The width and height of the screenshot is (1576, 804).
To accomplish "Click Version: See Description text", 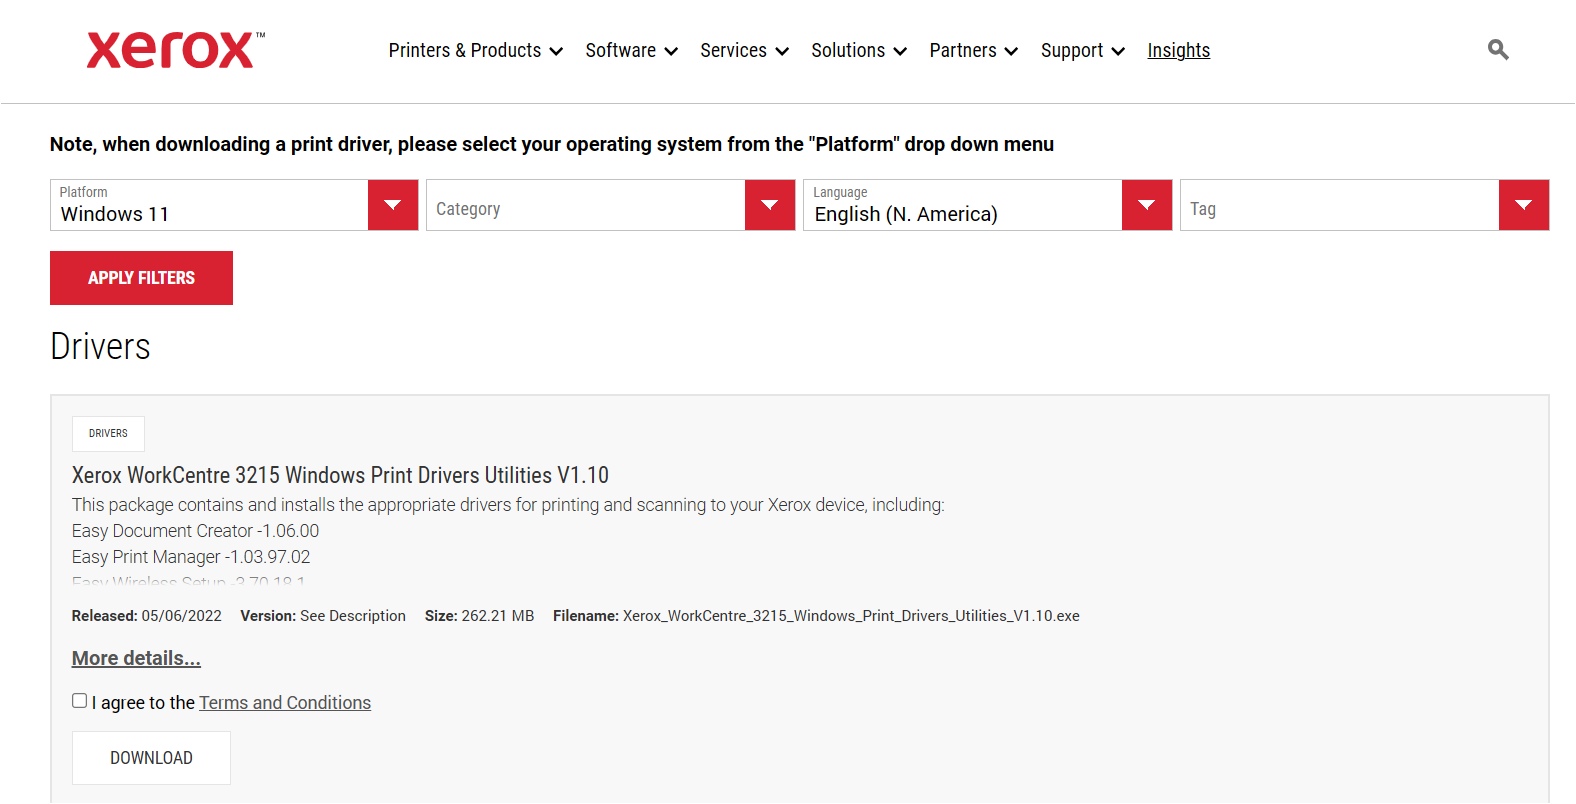I will (x=323, y=616).
